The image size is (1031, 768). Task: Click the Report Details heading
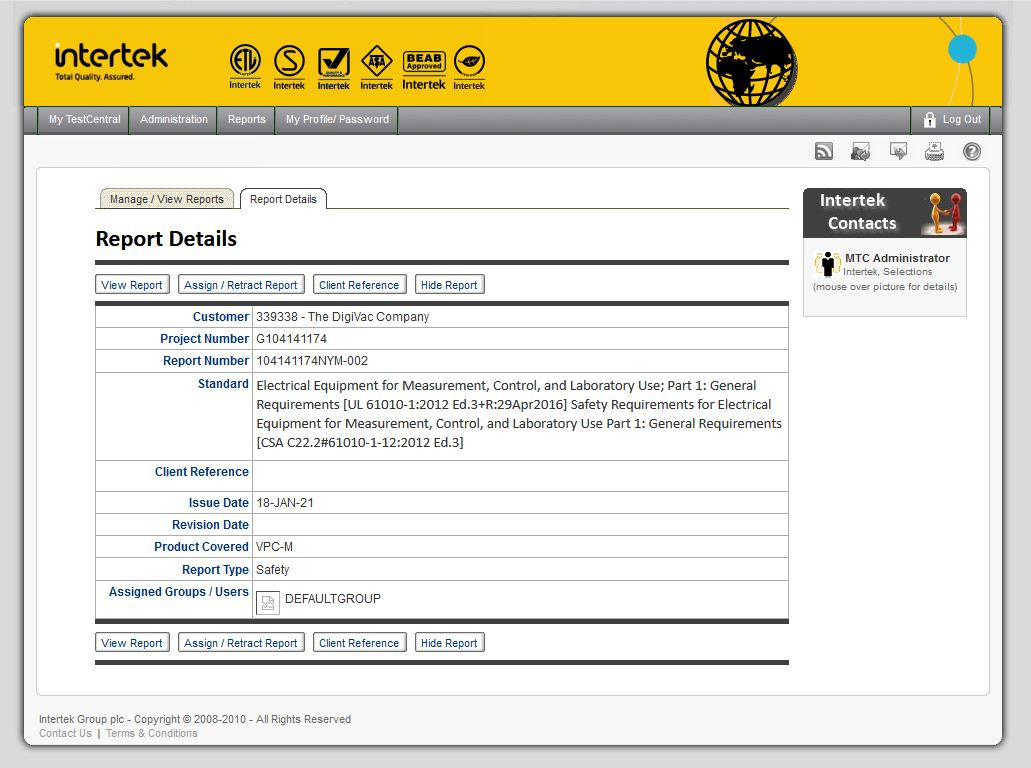[166, 239]
